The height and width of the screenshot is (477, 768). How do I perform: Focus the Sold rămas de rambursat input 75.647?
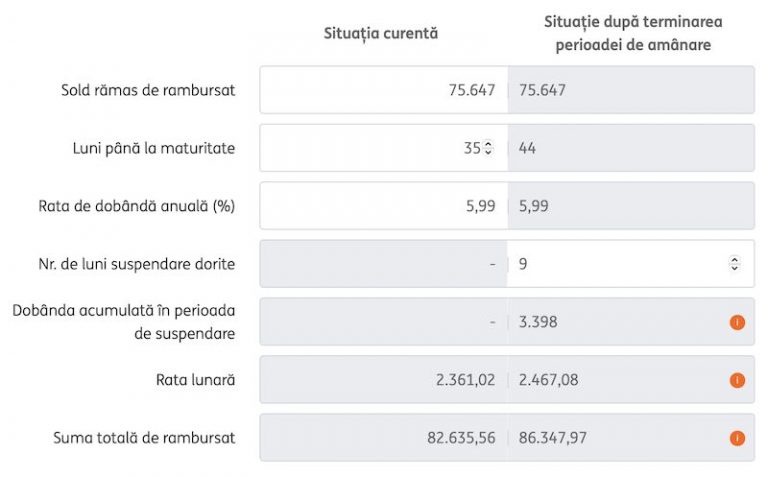[384, 90]
